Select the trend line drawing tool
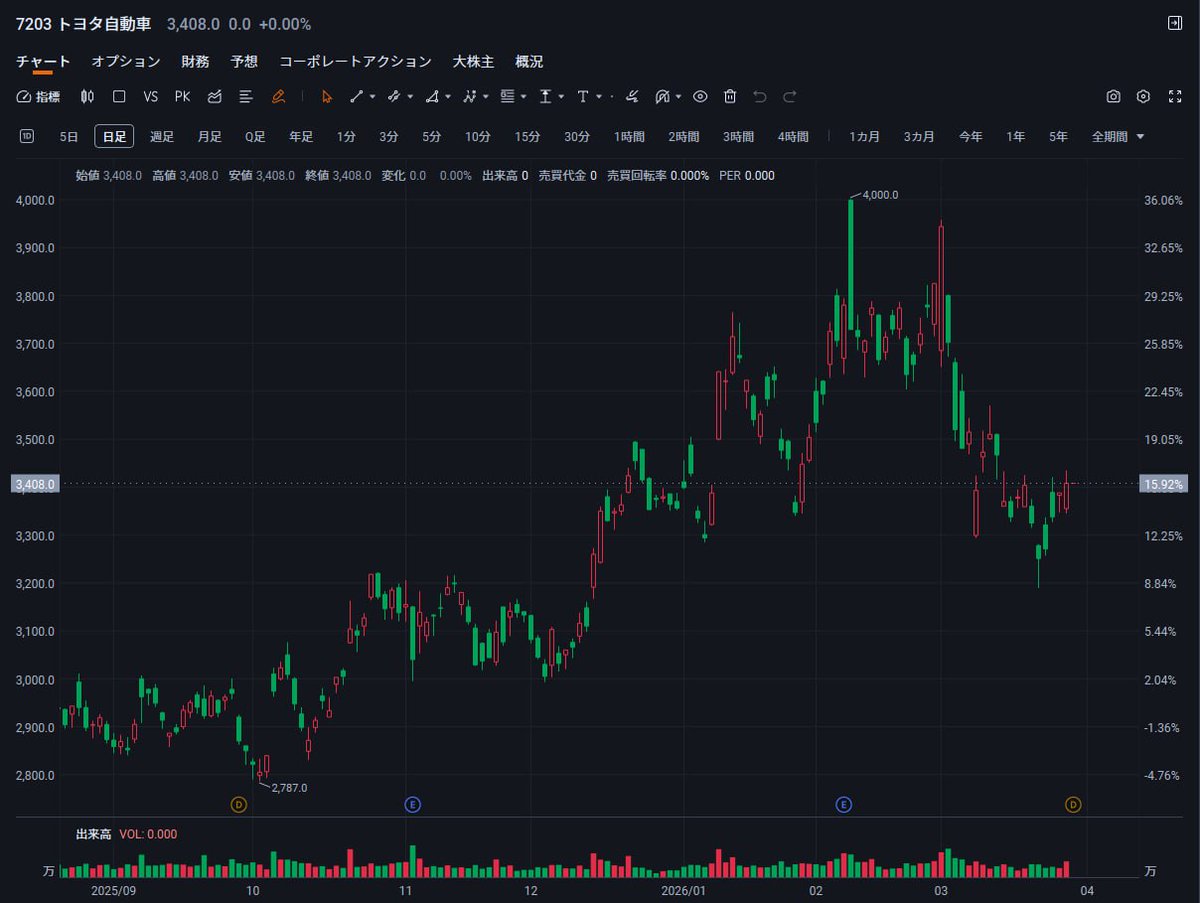The image size is (1200, 903). point(357,97)
